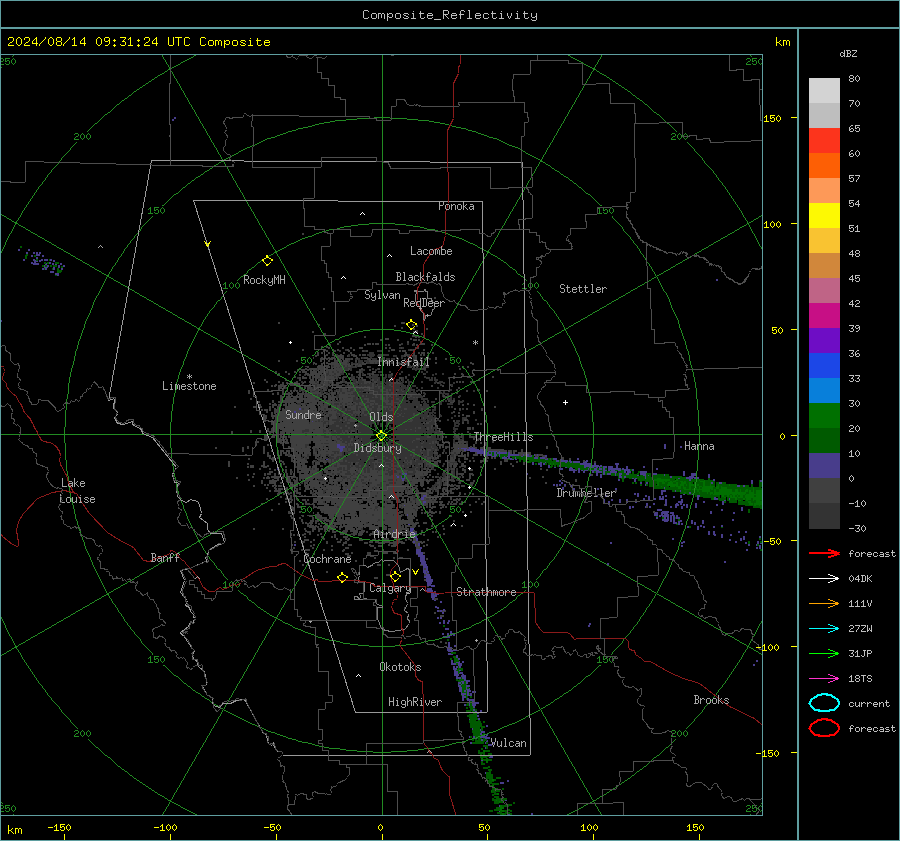Select the light blue swatch between 33 and 30

[x=824, y=390]
